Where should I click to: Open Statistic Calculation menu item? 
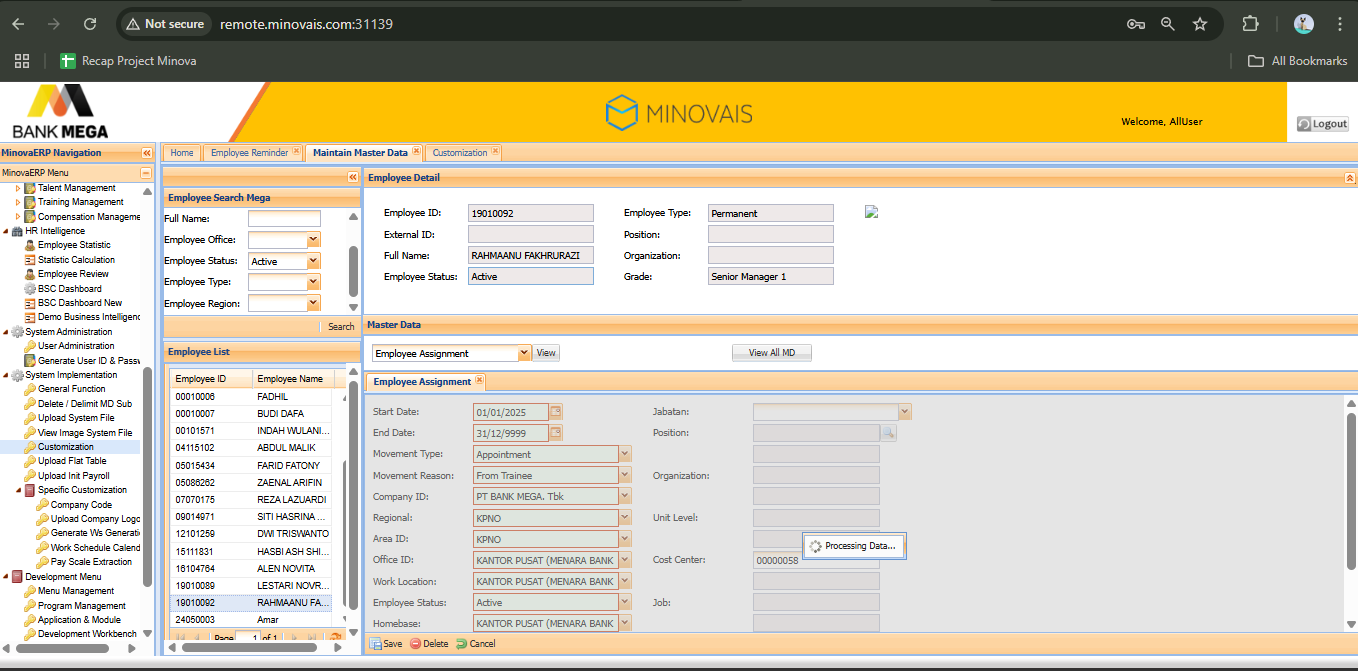pos(76,260)
